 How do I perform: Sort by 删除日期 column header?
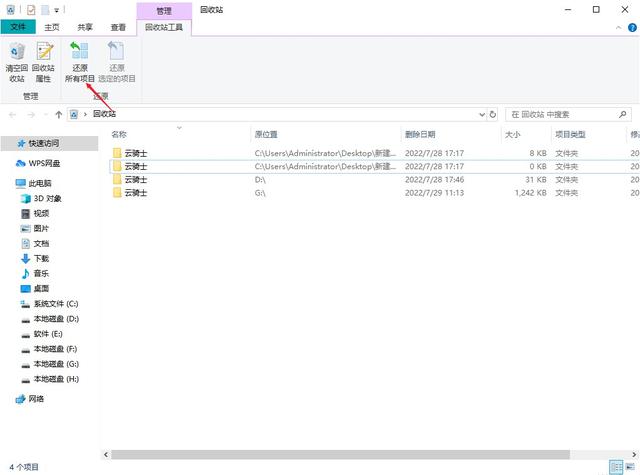click(420, 134)
